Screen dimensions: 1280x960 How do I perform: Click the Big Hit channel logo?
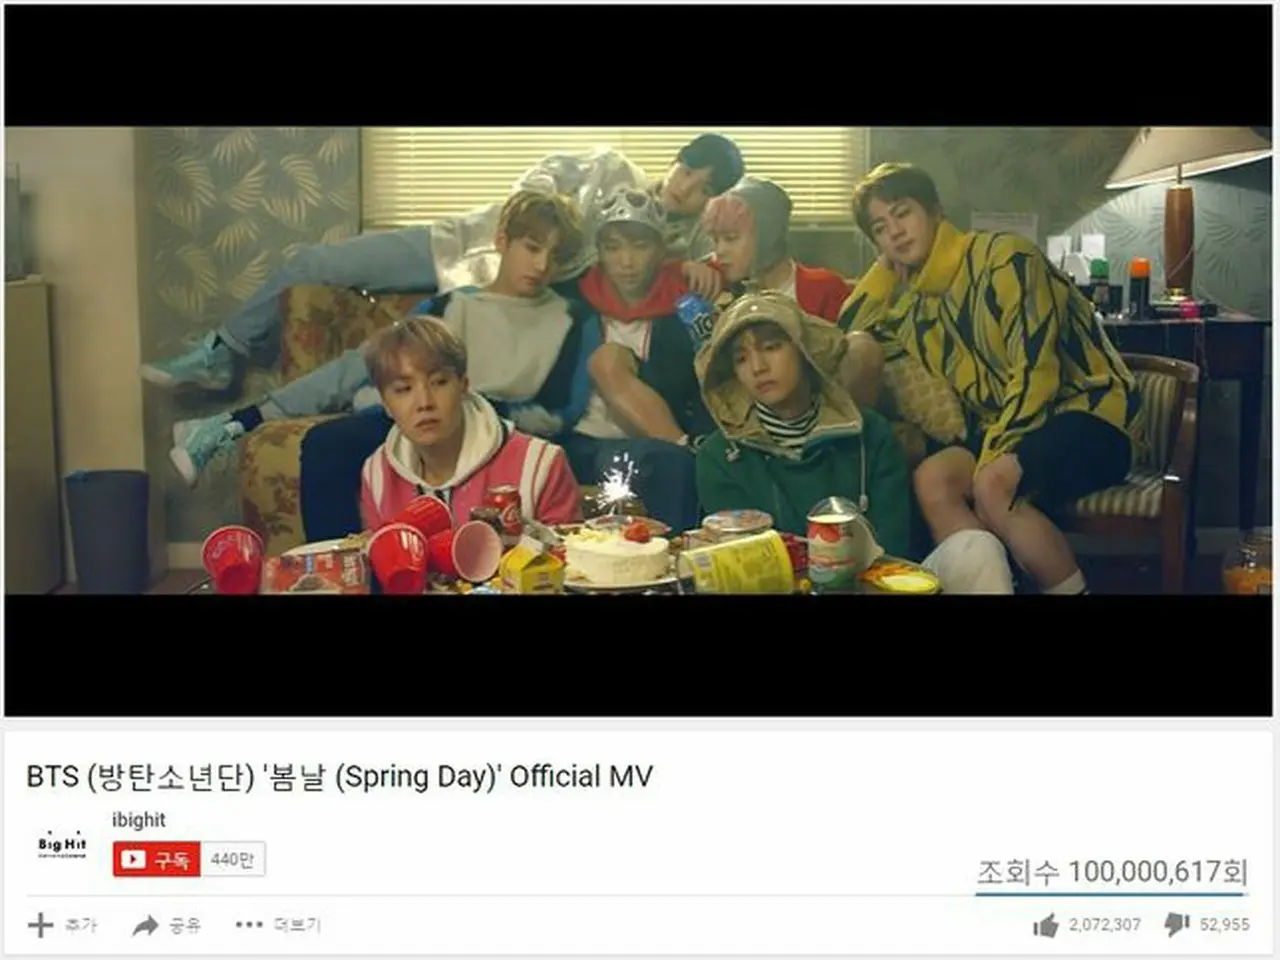pos(62,846)
